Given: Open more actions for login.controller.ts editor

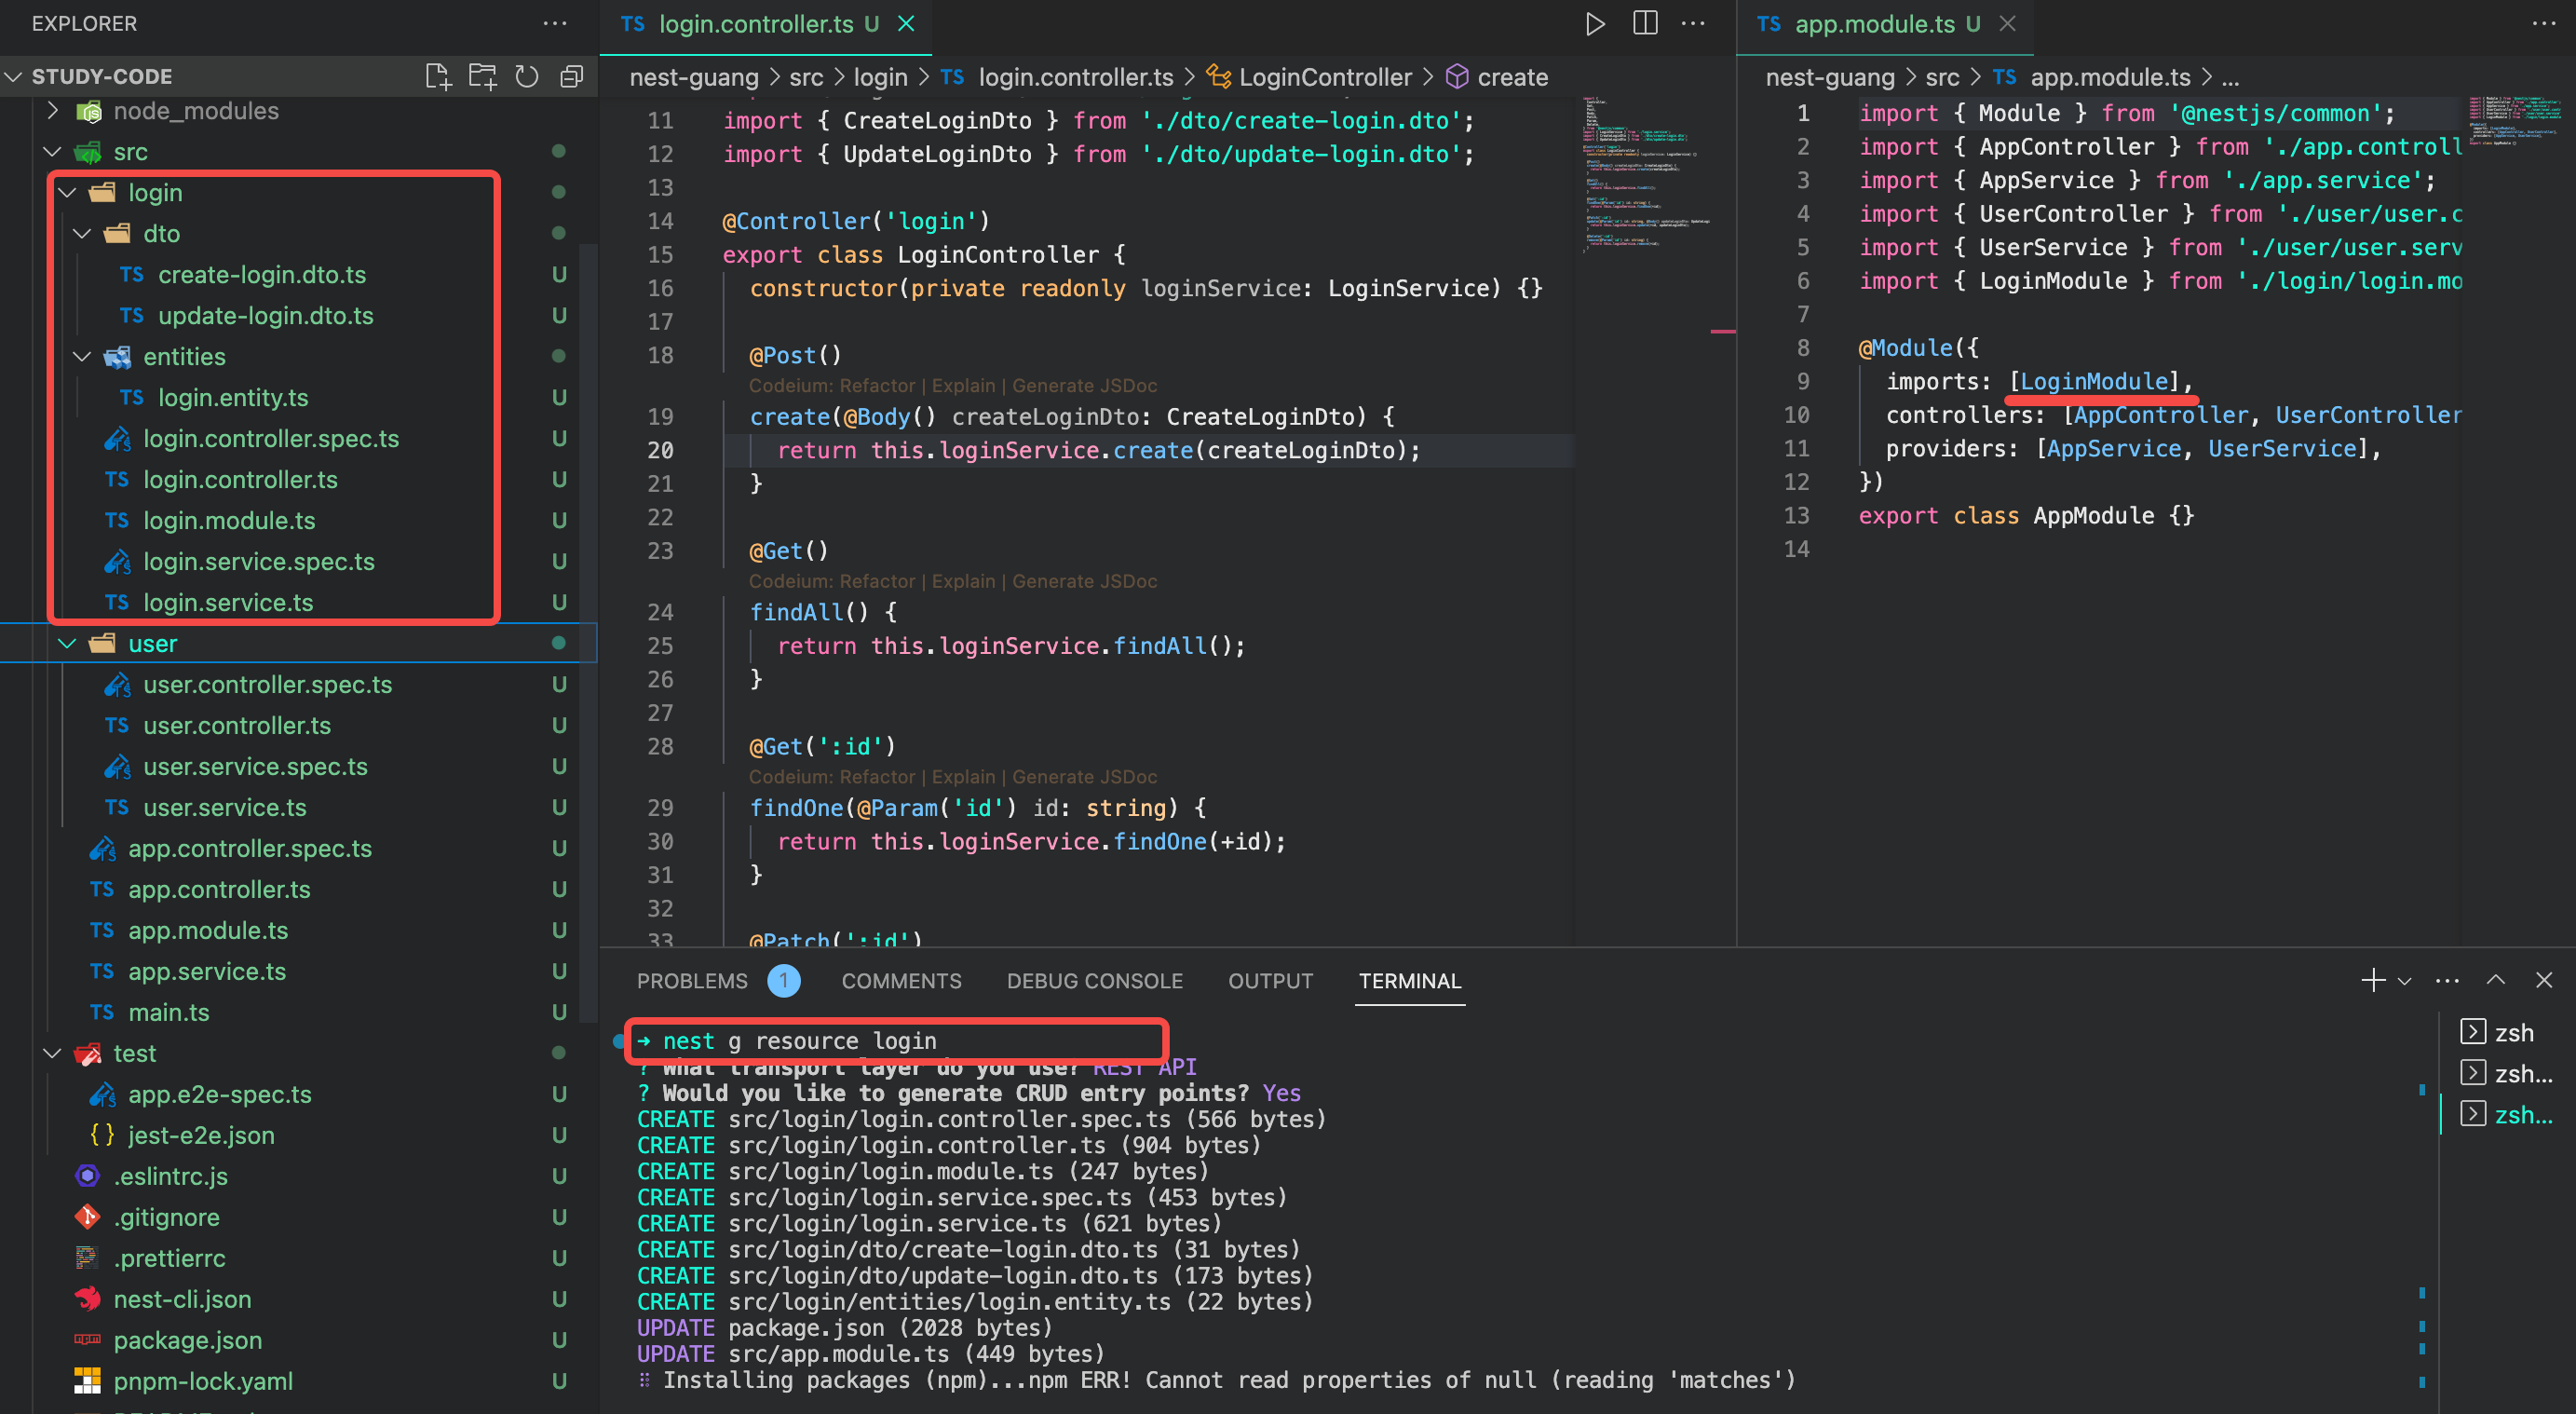Looking at the screenshot, I should click(x=1693, y=23).
